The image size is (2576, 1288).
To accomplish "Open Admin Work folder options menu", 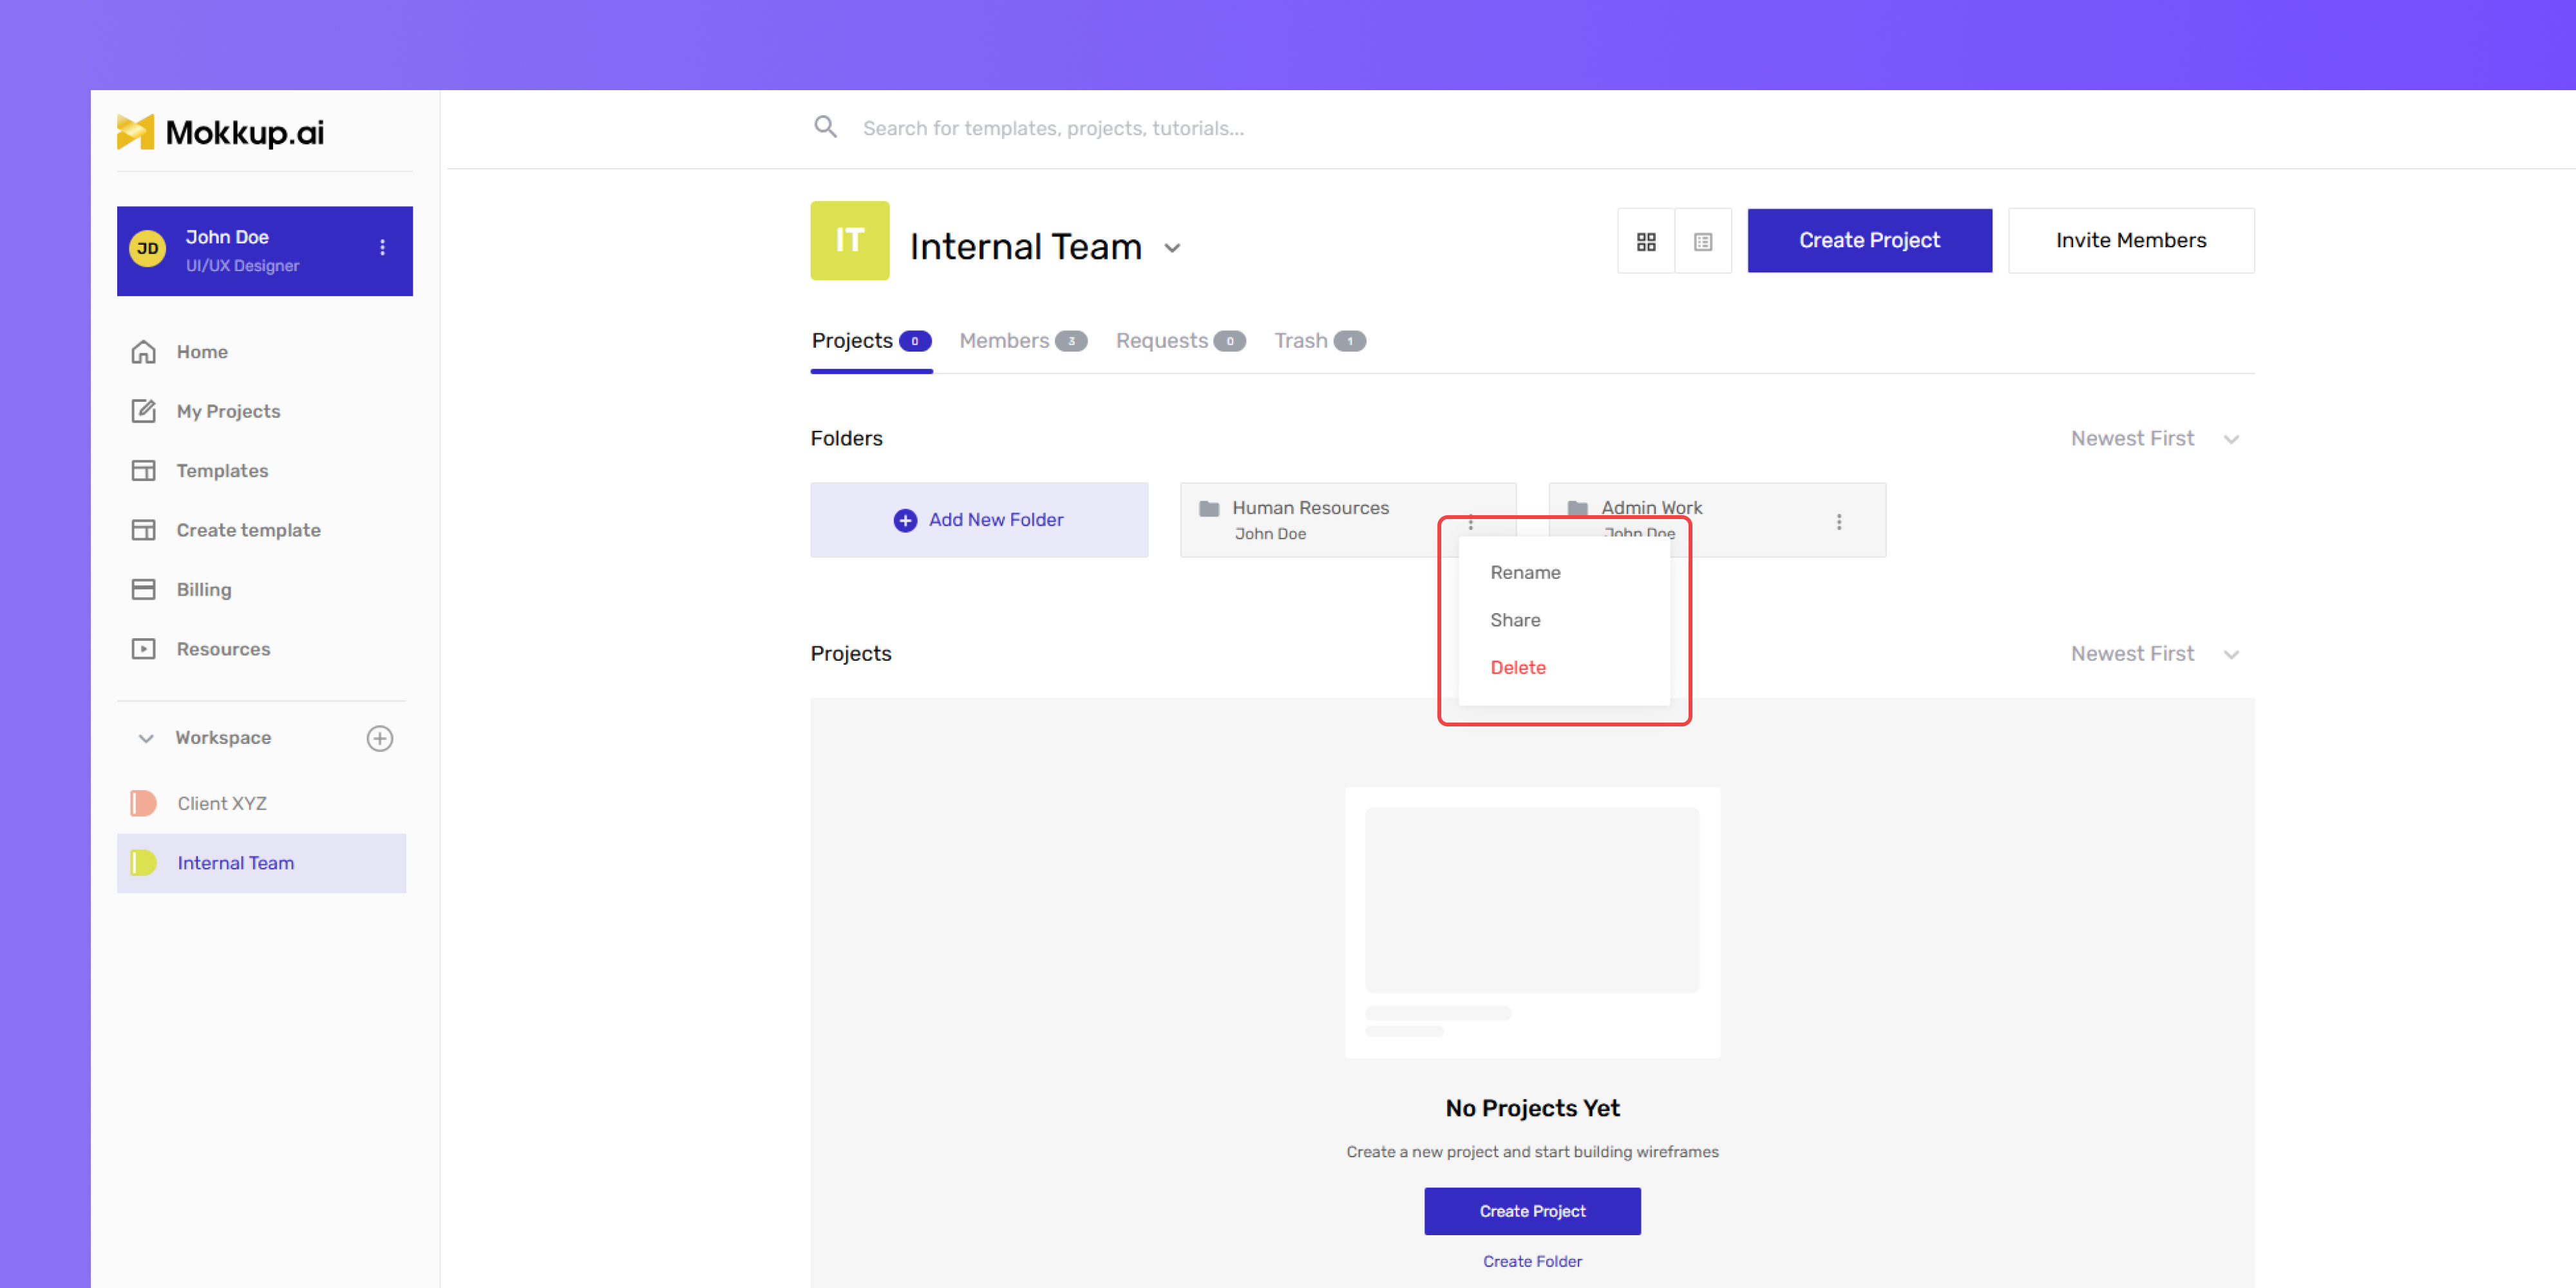I will point(1838,522).
